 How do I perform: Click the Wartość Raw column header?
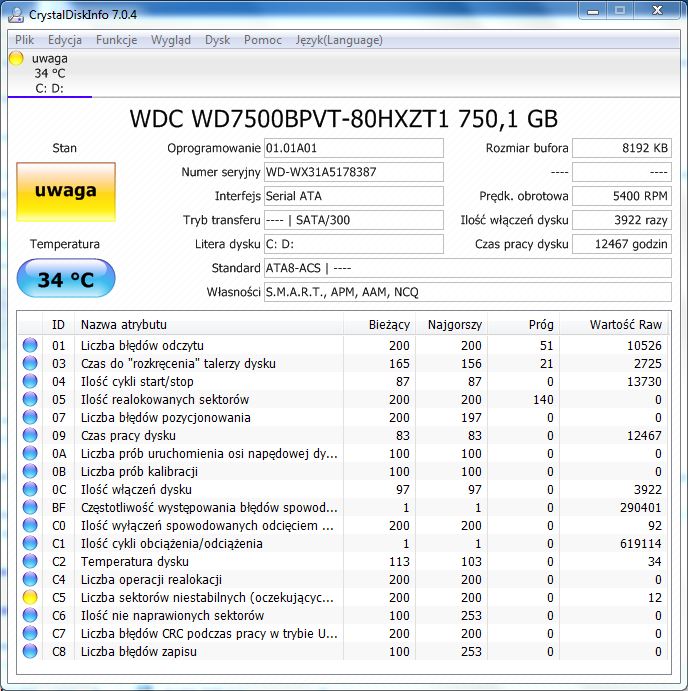(x=614, y=325)
